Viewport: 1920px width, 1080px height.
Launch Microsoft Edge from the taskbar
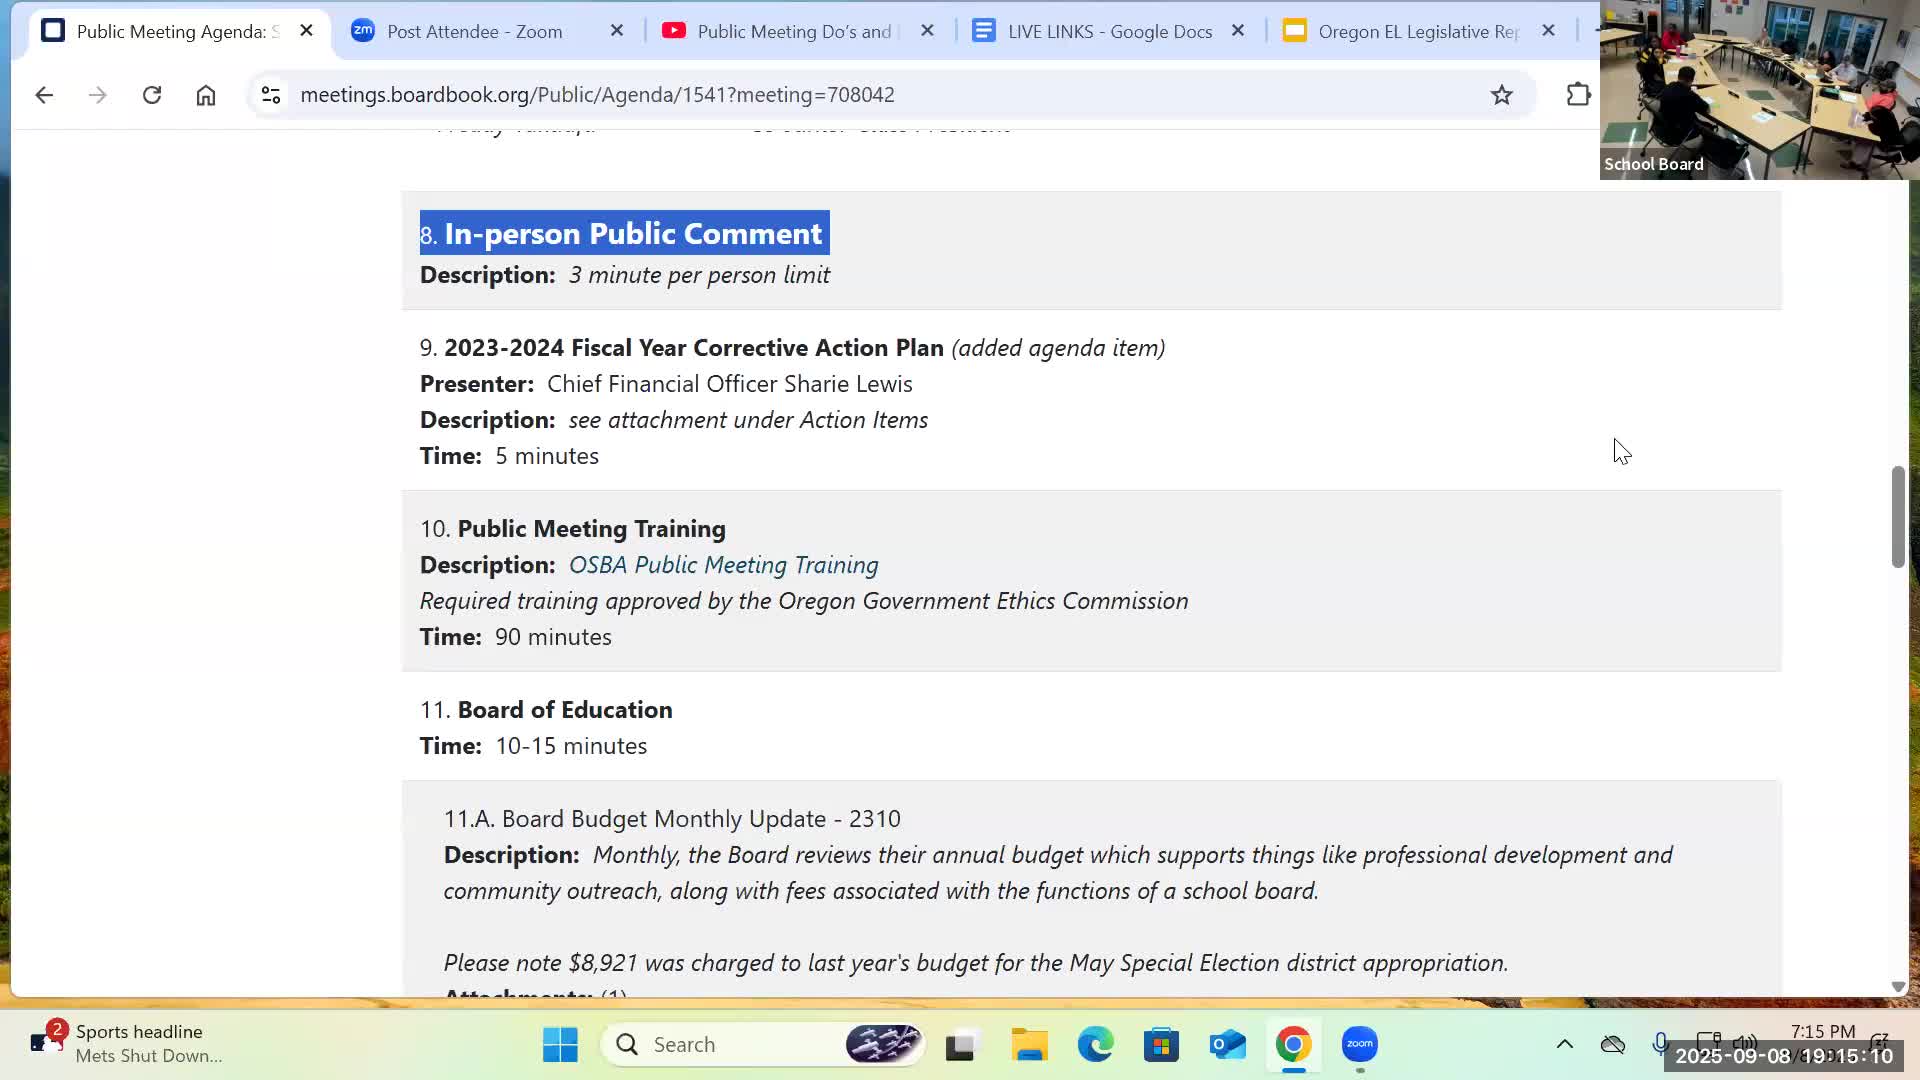(1095, 1044)
